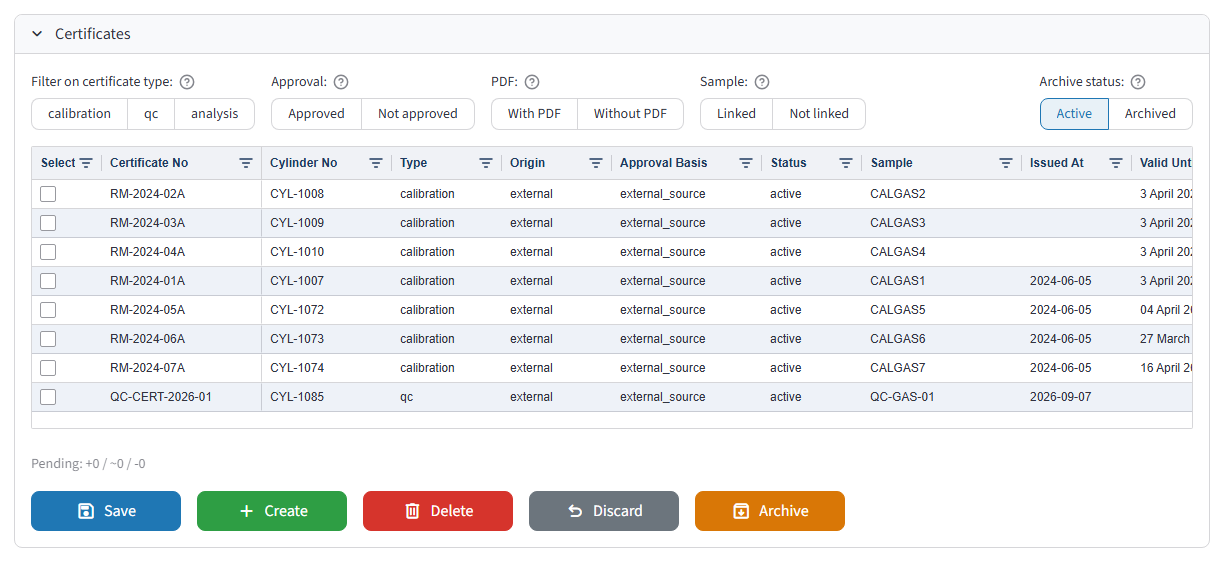Open filter menu icon on Origin column
Image resolution: width=1224 pixels, height=561 pixels.
596,163
